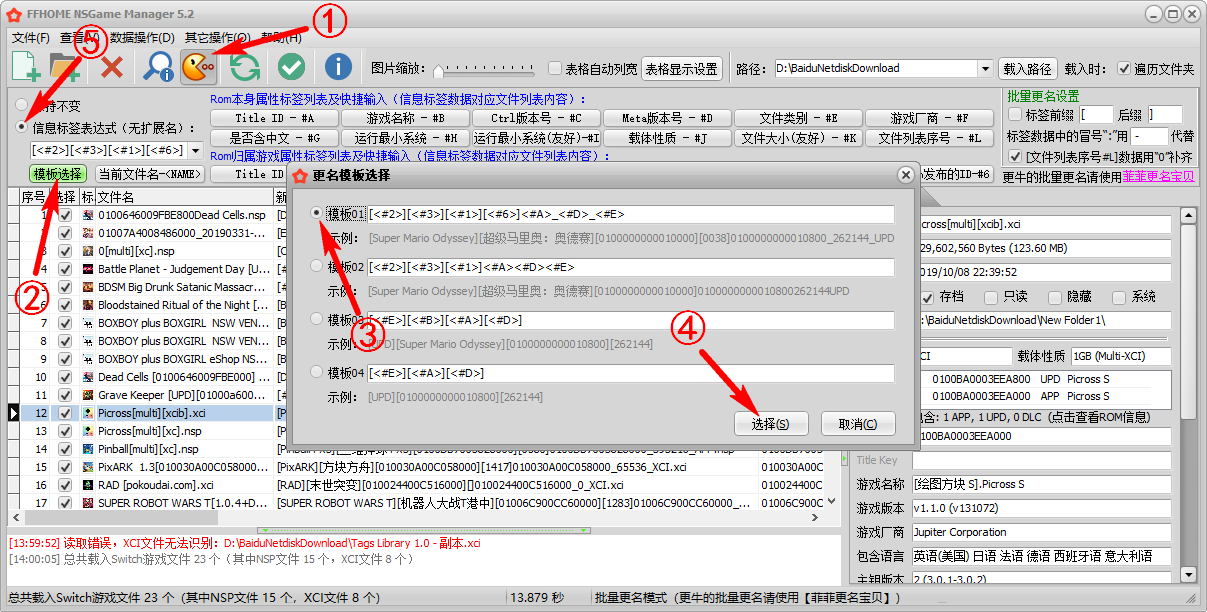Click the file icon of Battle Planet row
The height and width of the screenshot is (612, 1207).
click(x=88, y=269)
